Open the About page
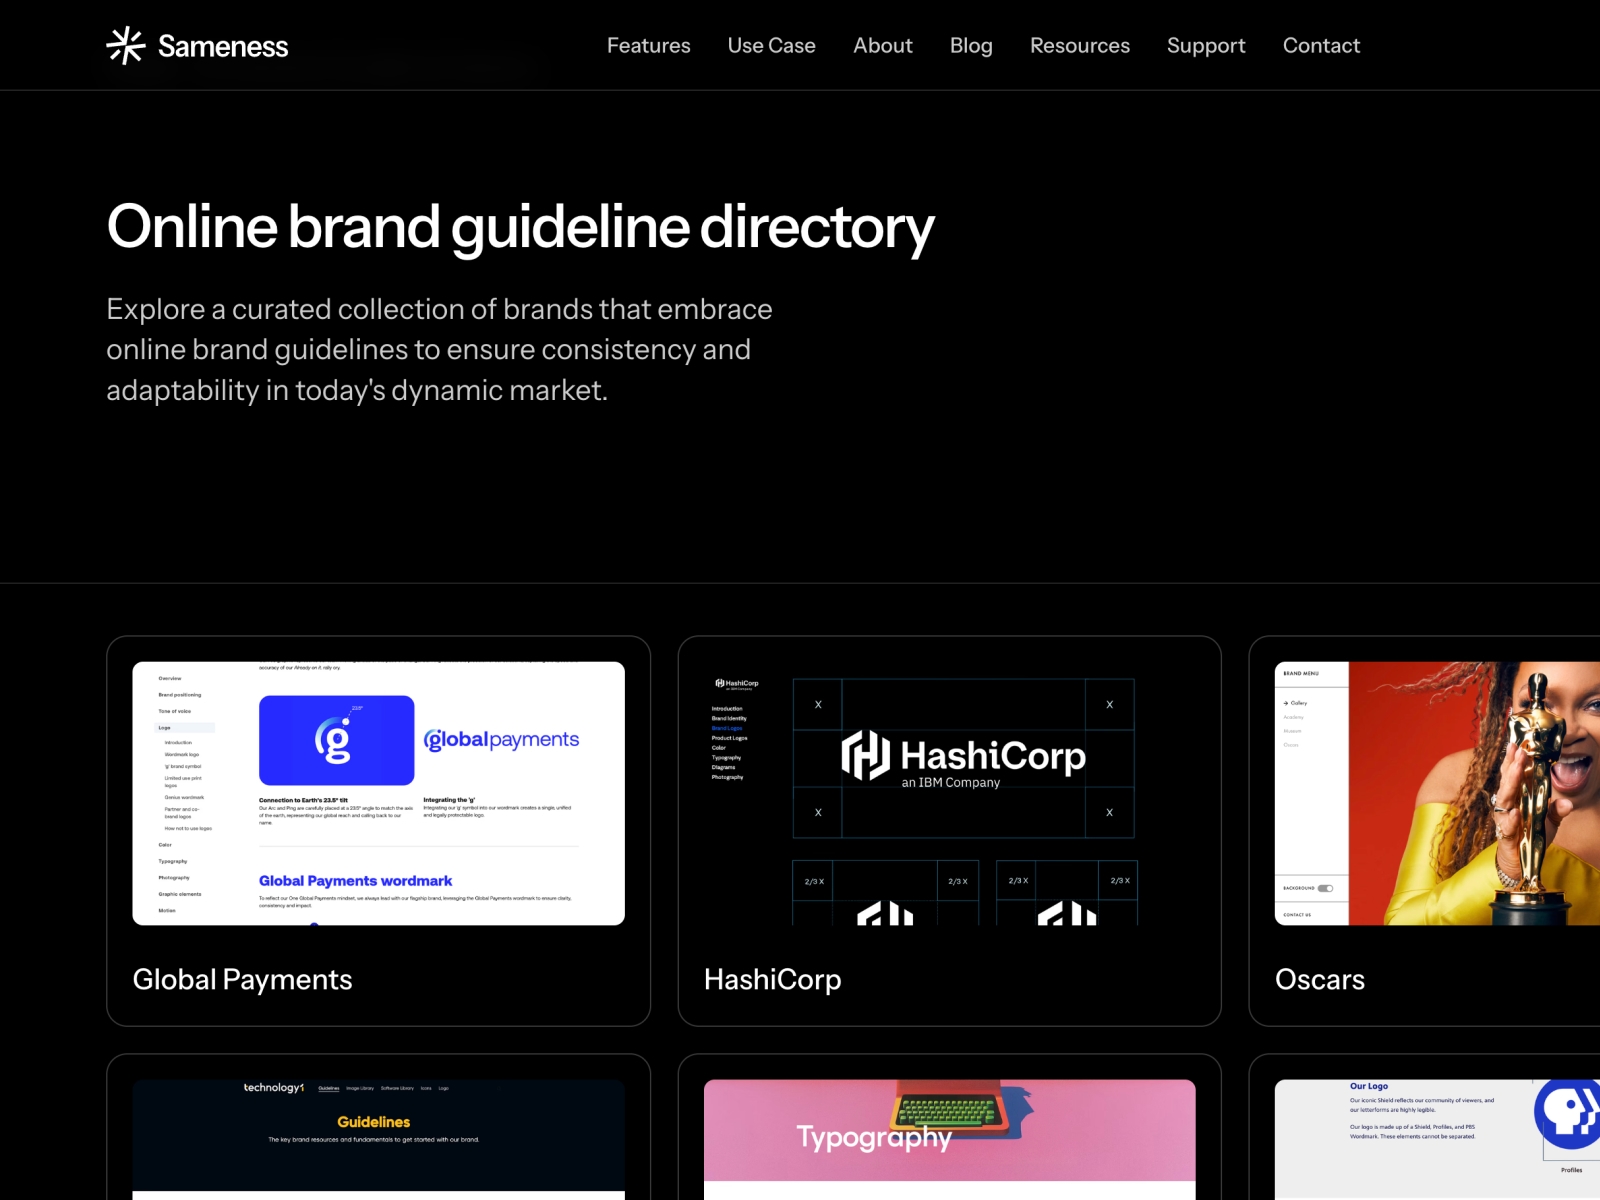This screenshot has width=1600, height=1200. [883, 45]
